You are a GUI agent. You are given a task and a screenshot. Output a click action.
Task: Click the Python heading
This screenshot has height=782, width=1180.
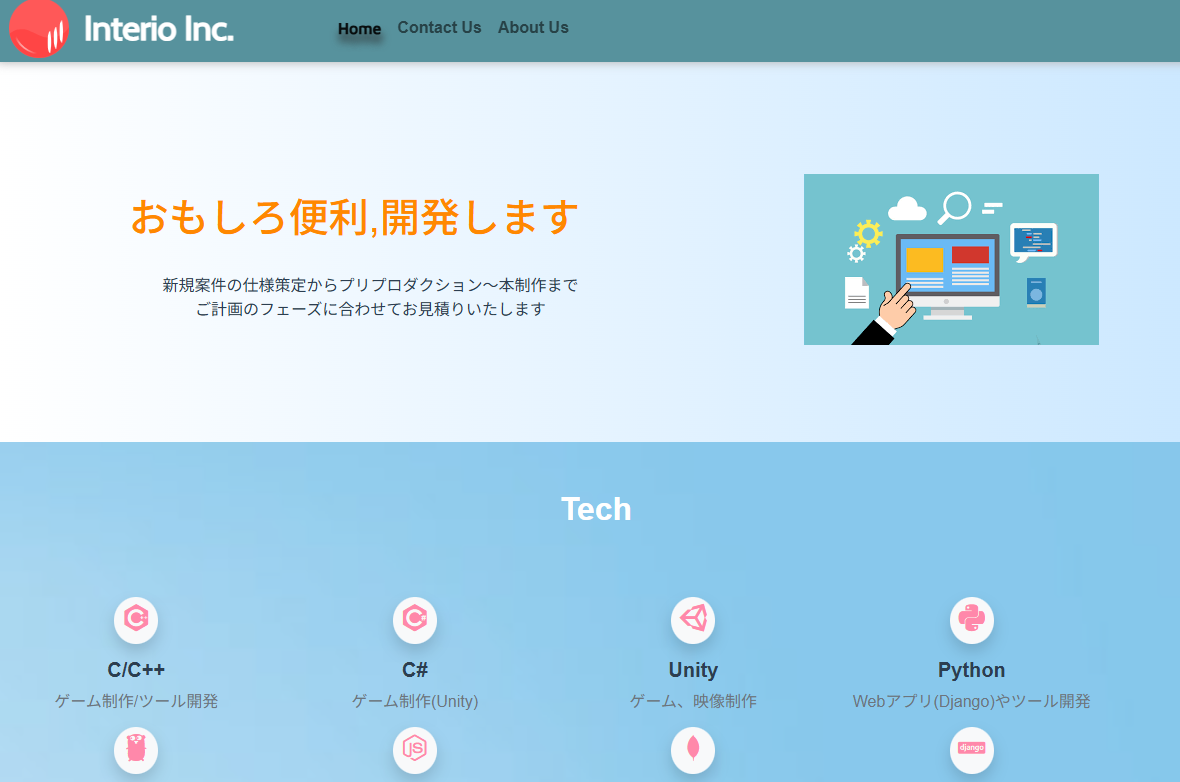[972, 670]
